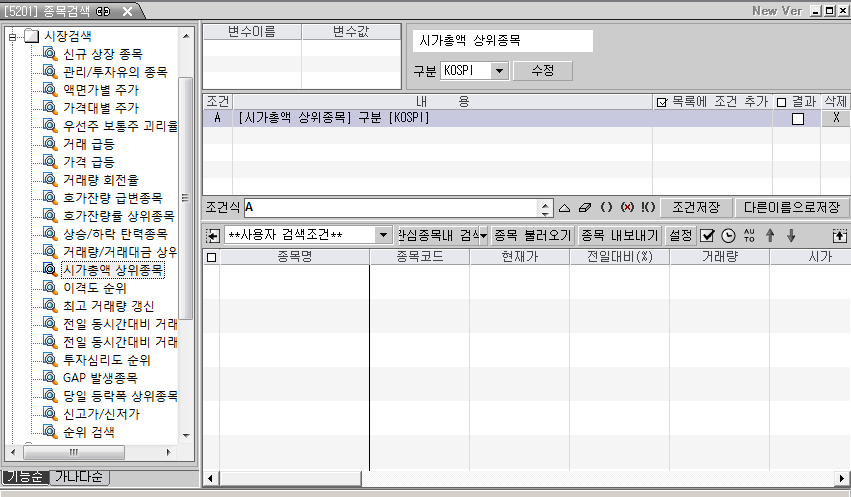Viewport: 851px width, 497px height.
Task: Toggle the 목록에 조건 추가 checkbox
Action: pos(661,102)
